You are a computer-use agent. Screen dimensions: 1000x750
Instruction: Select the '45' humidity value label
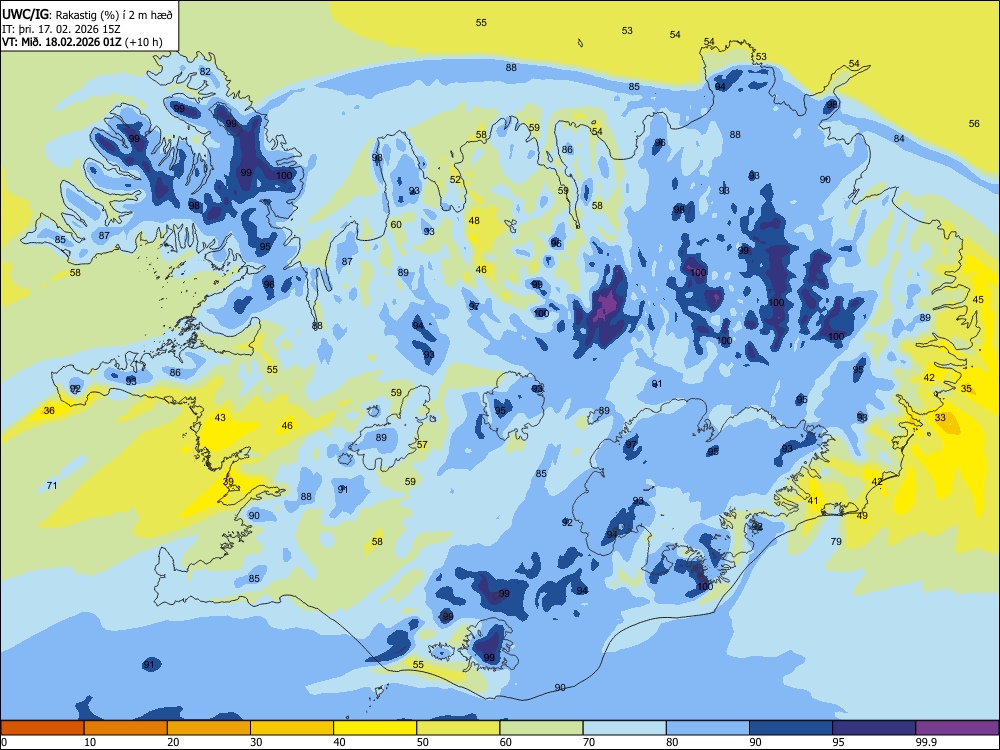[x=978, y=300]
